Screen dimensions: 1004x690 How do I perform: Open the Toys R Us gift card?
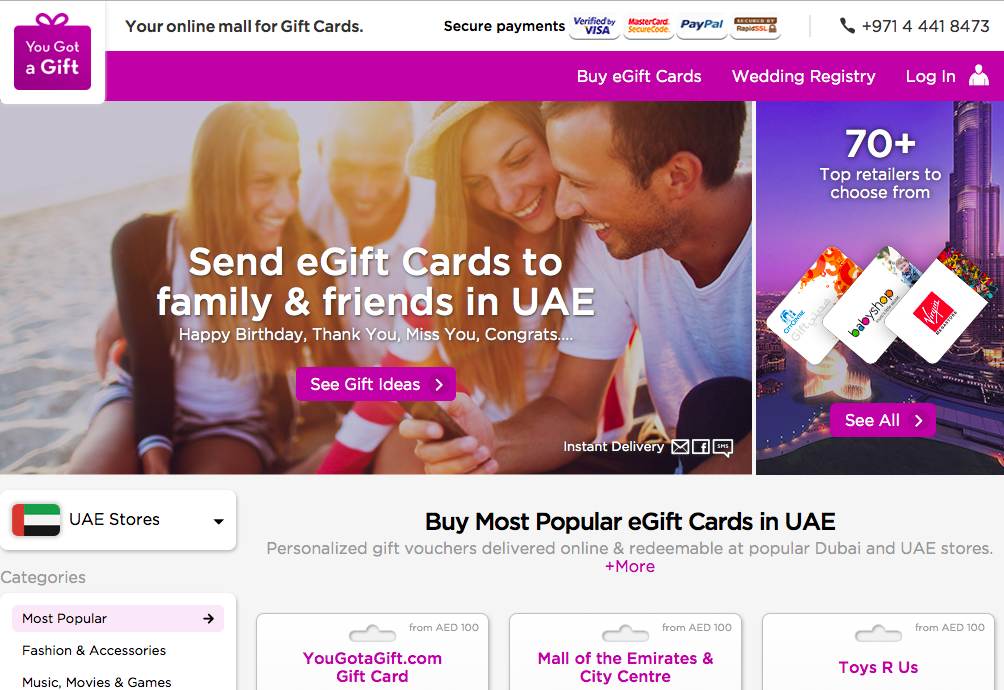(878, 653)
